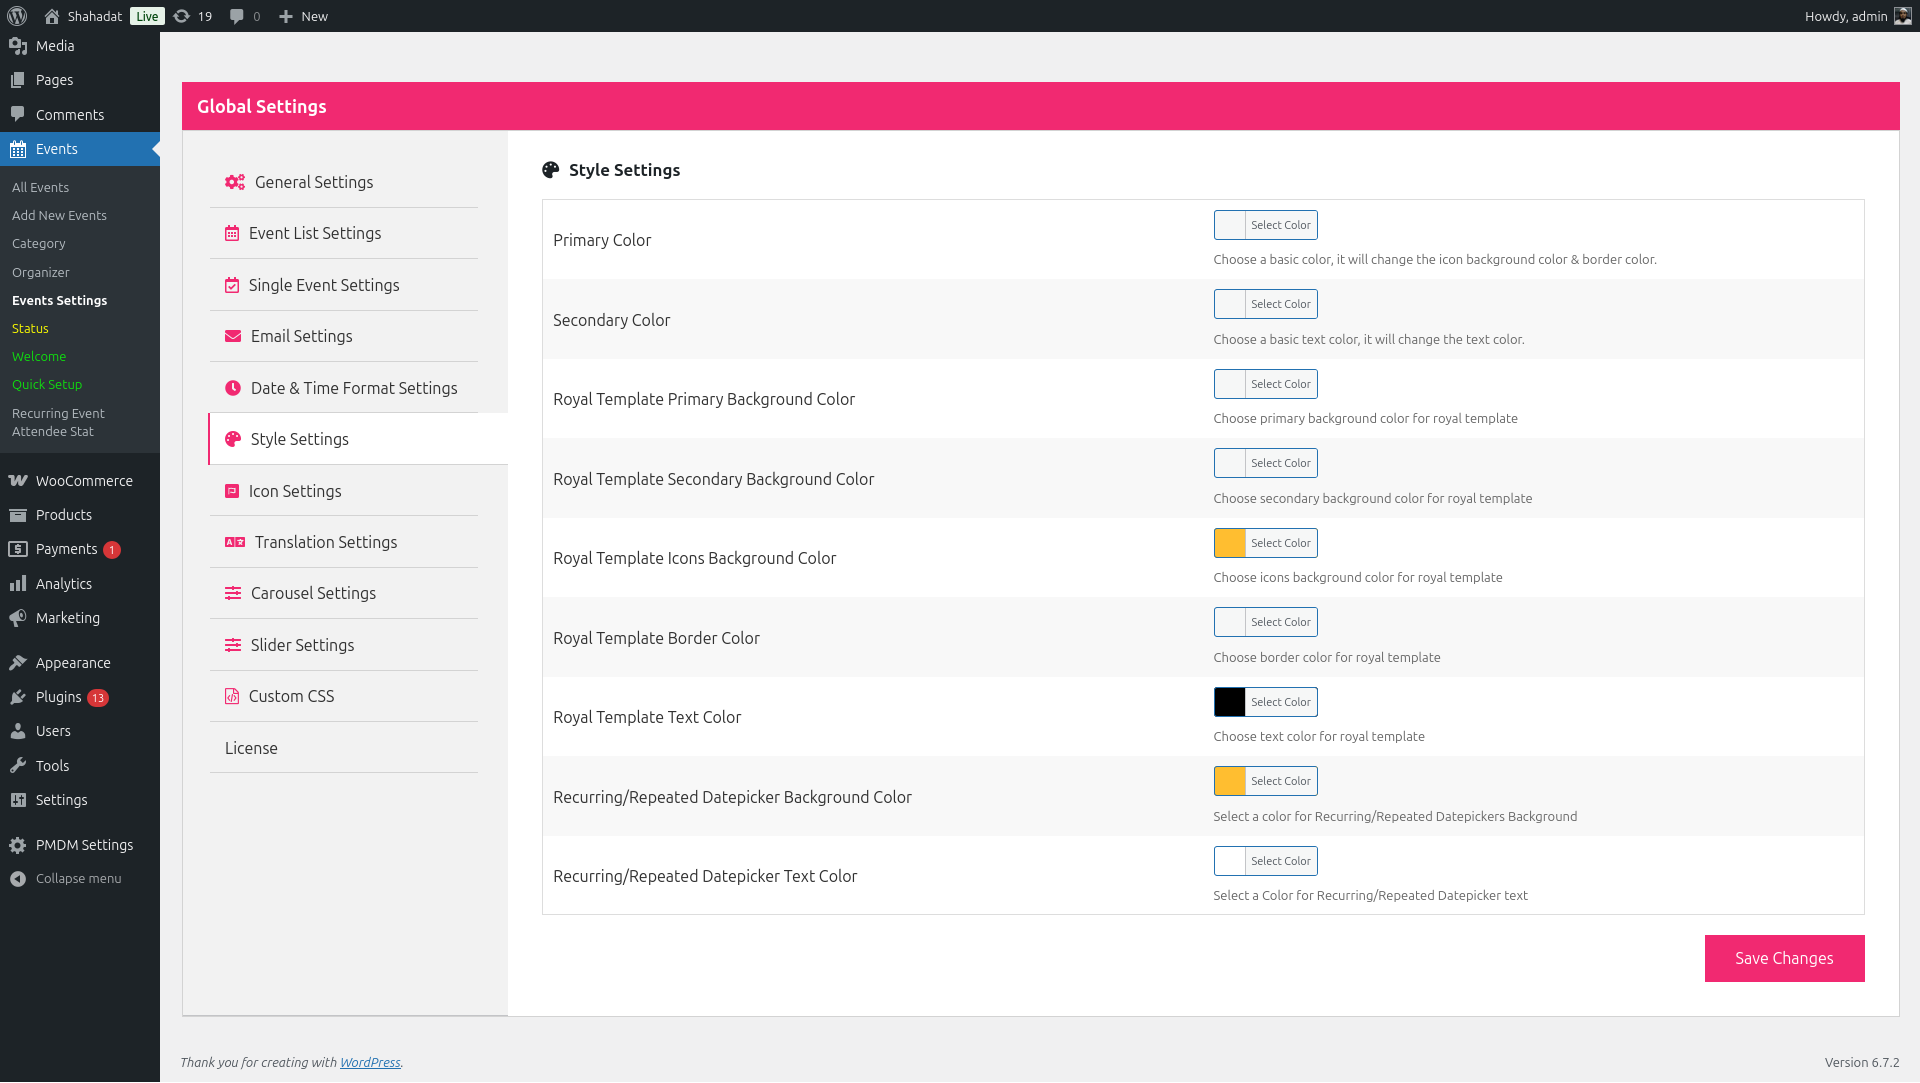Open Add New Events submenu

click(x=59, y=215)
